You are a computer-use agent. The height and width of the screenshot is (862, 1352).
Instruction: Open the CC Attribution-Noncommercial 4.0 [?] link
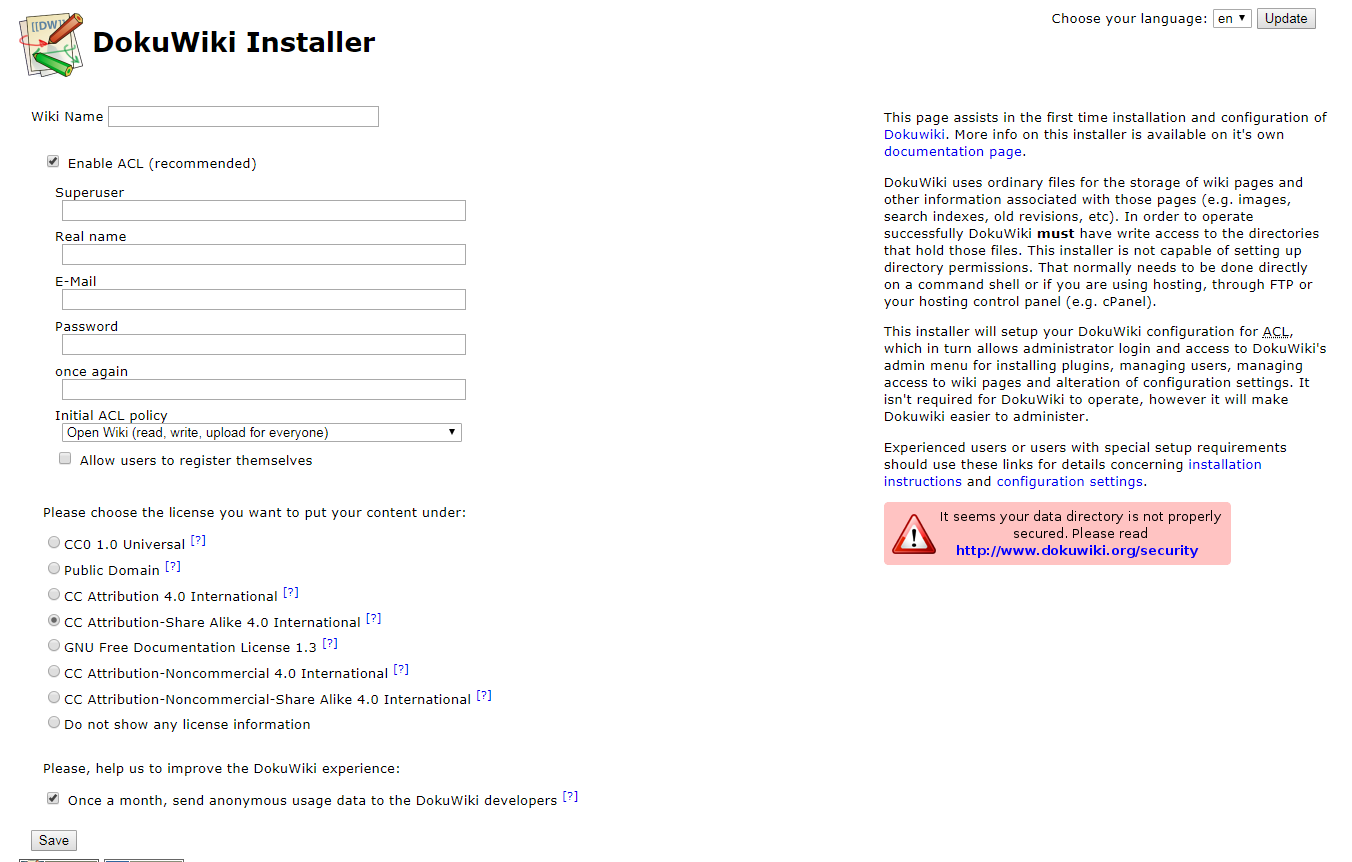[x=401, y=670]
